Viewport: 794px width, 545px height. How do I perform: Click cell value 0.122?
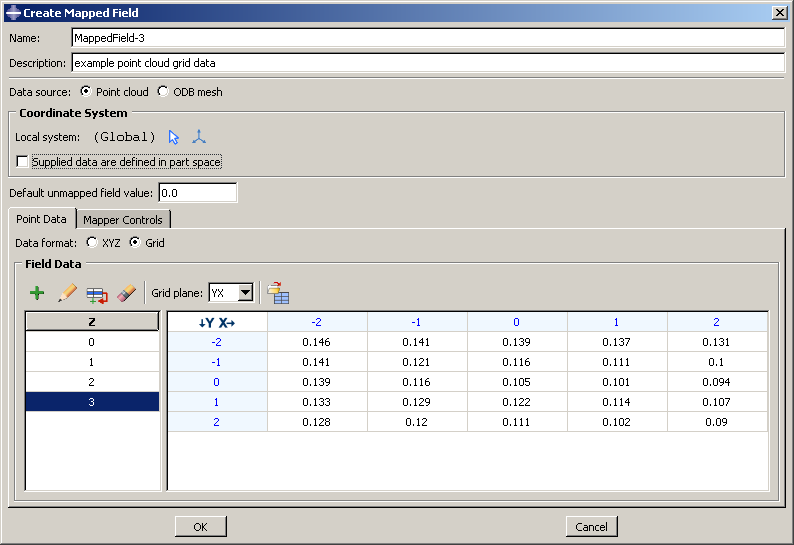coord(517,402)
